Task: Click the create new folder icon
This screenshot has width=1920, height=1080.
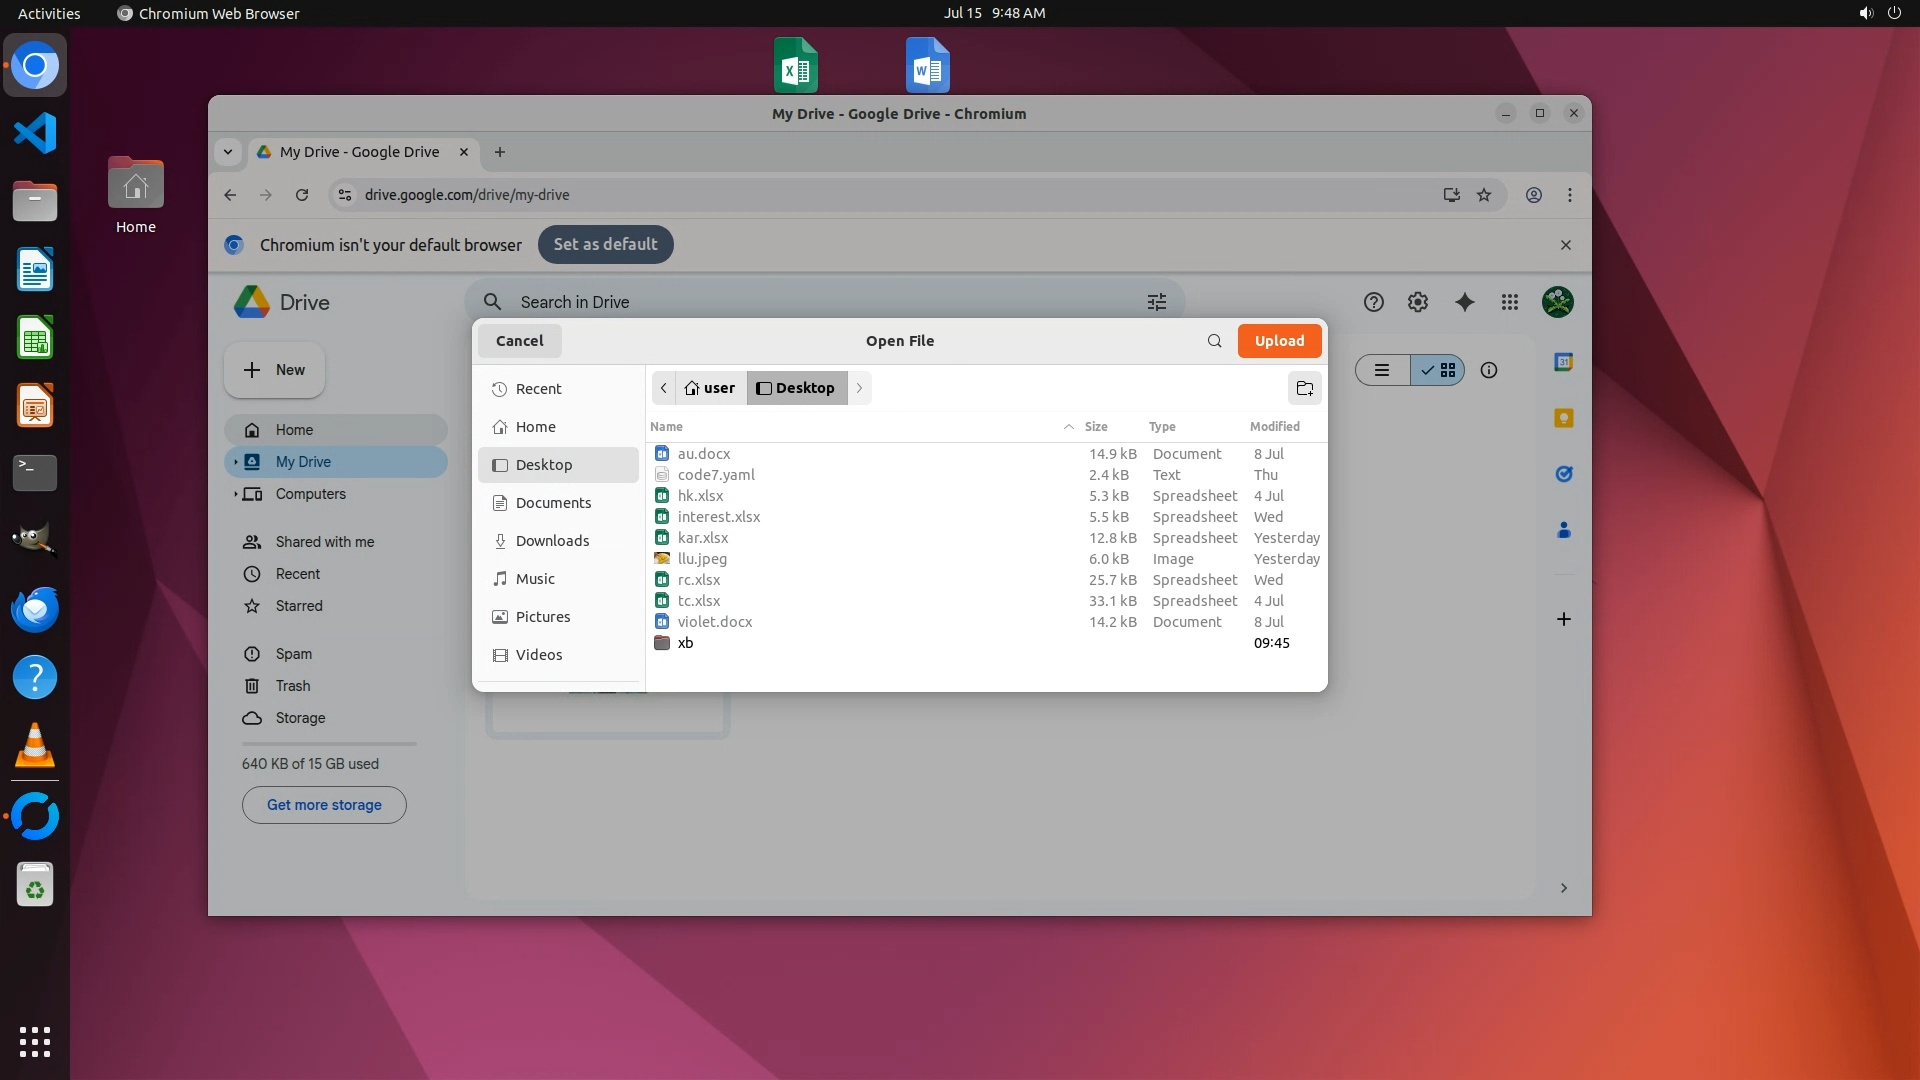Action: tap(1304, 388)
